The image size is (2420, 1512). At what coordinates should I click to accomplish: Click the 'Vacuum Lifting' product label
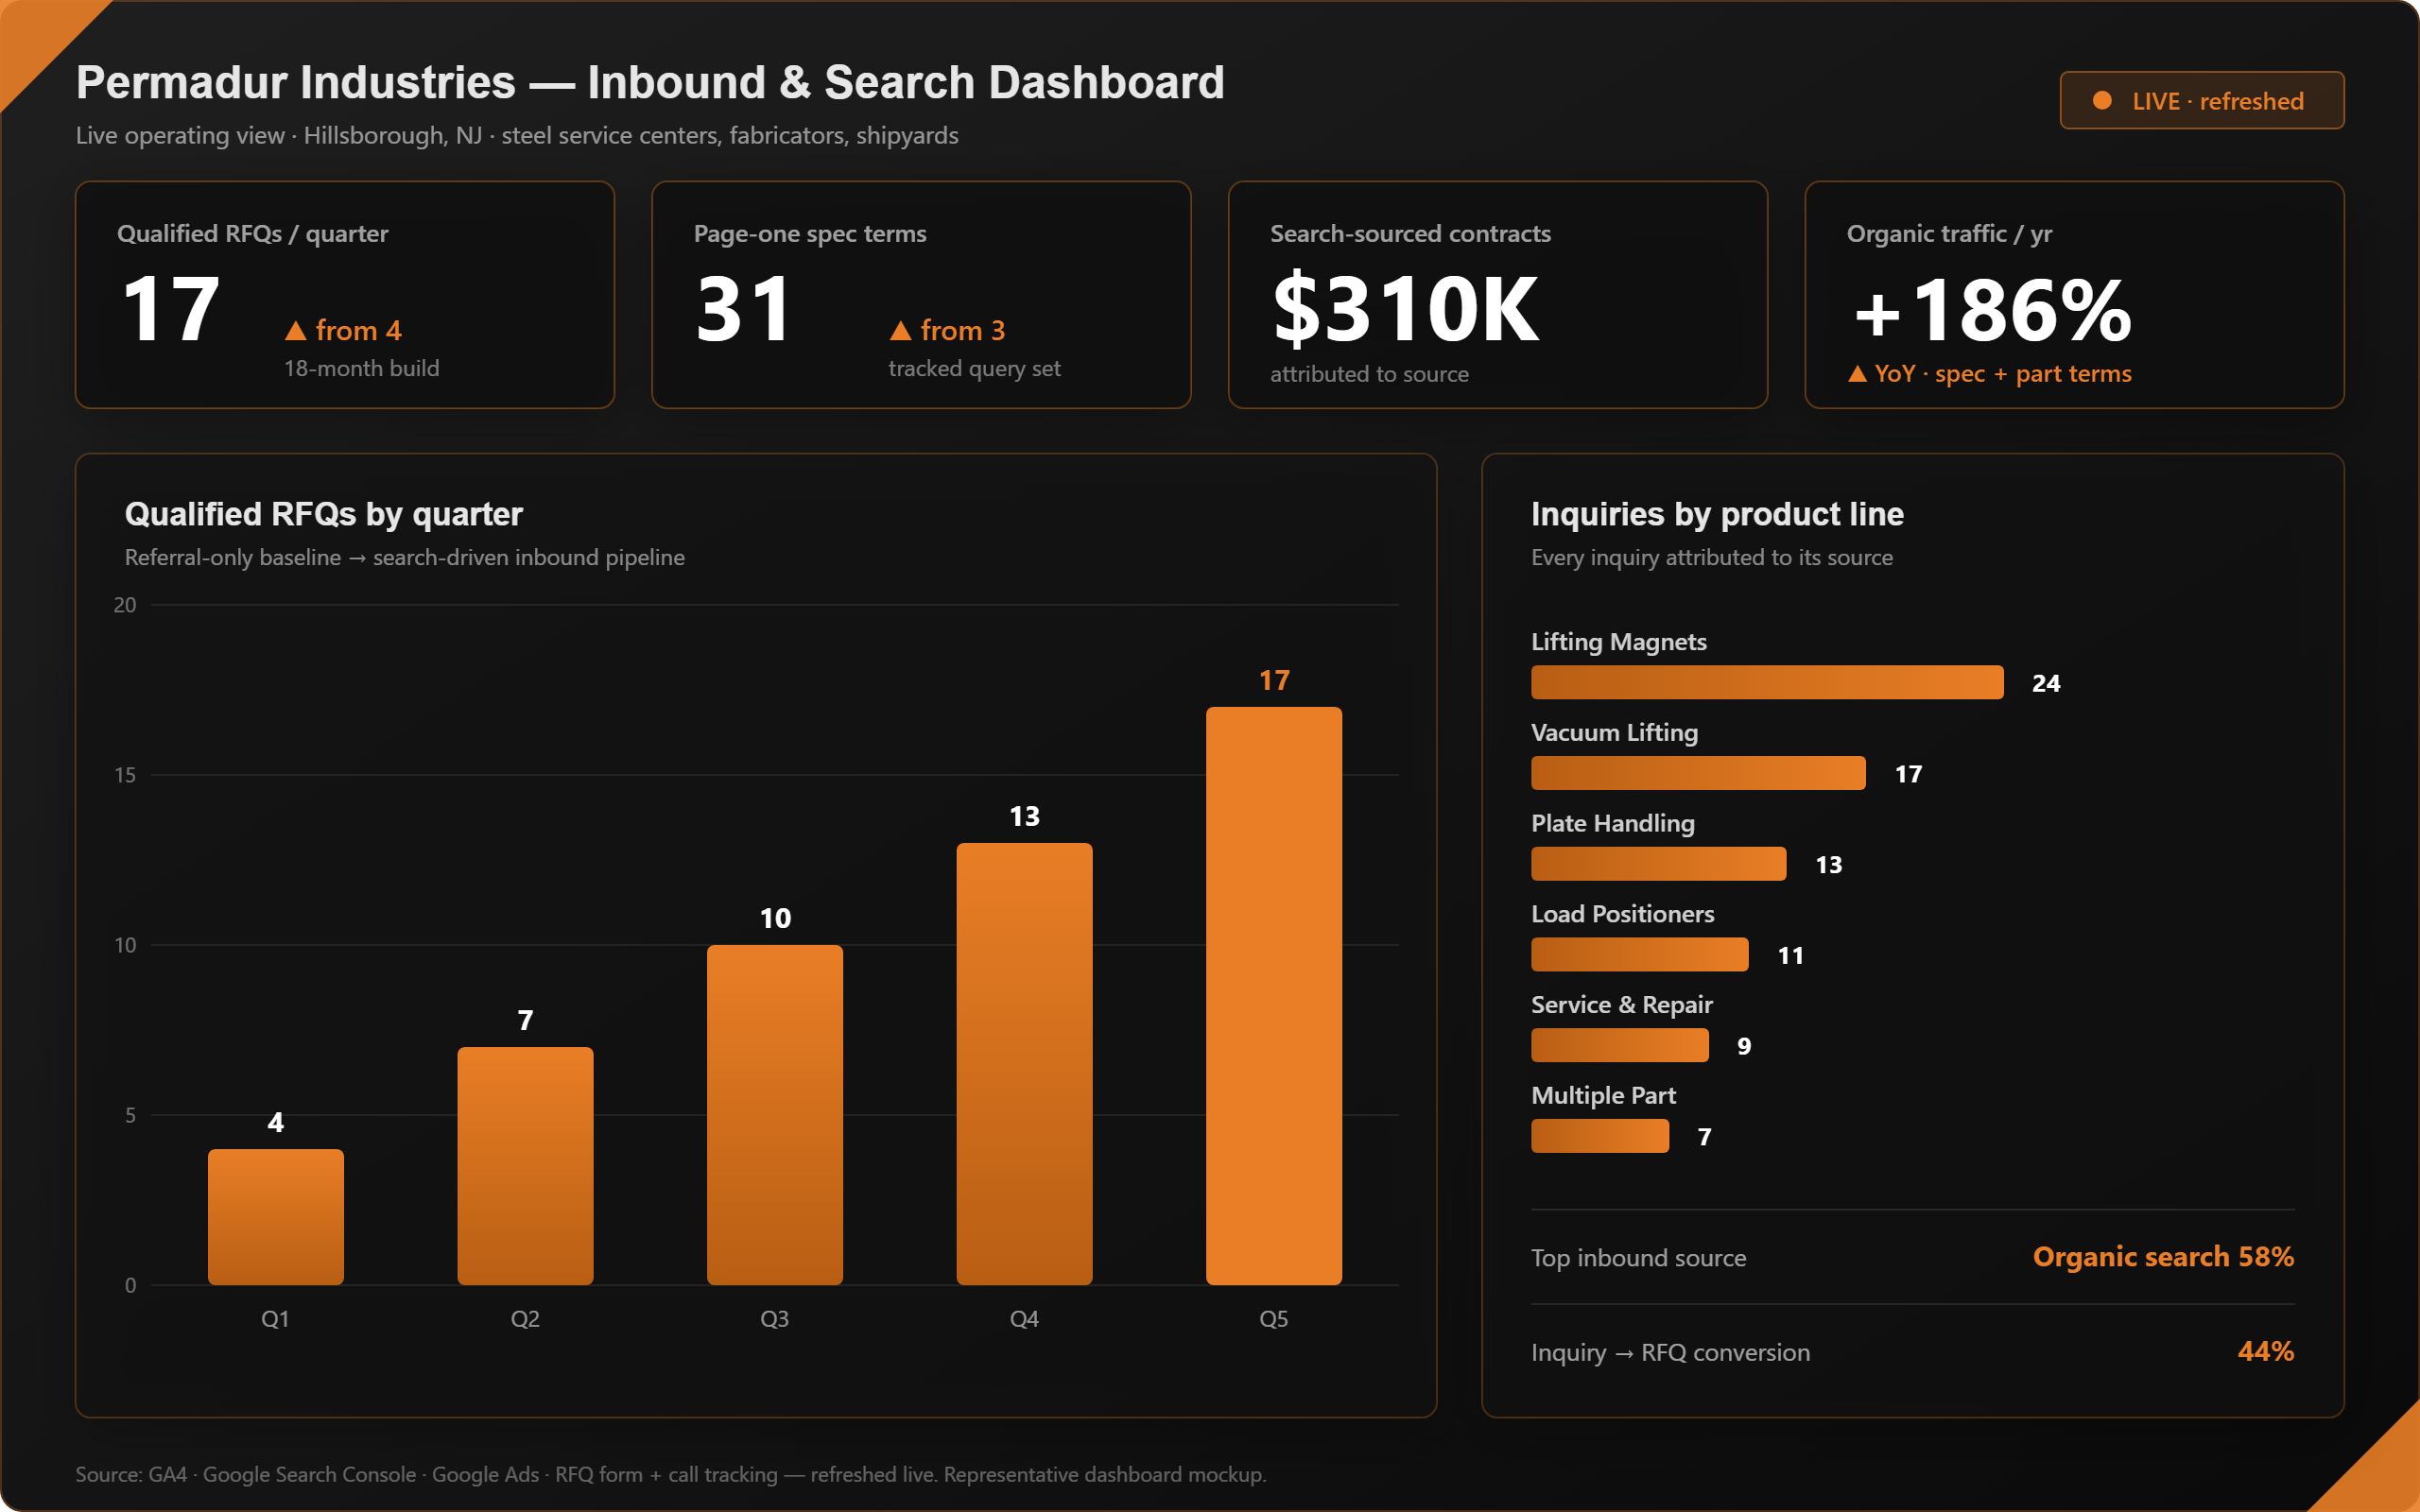point(1614,733)
